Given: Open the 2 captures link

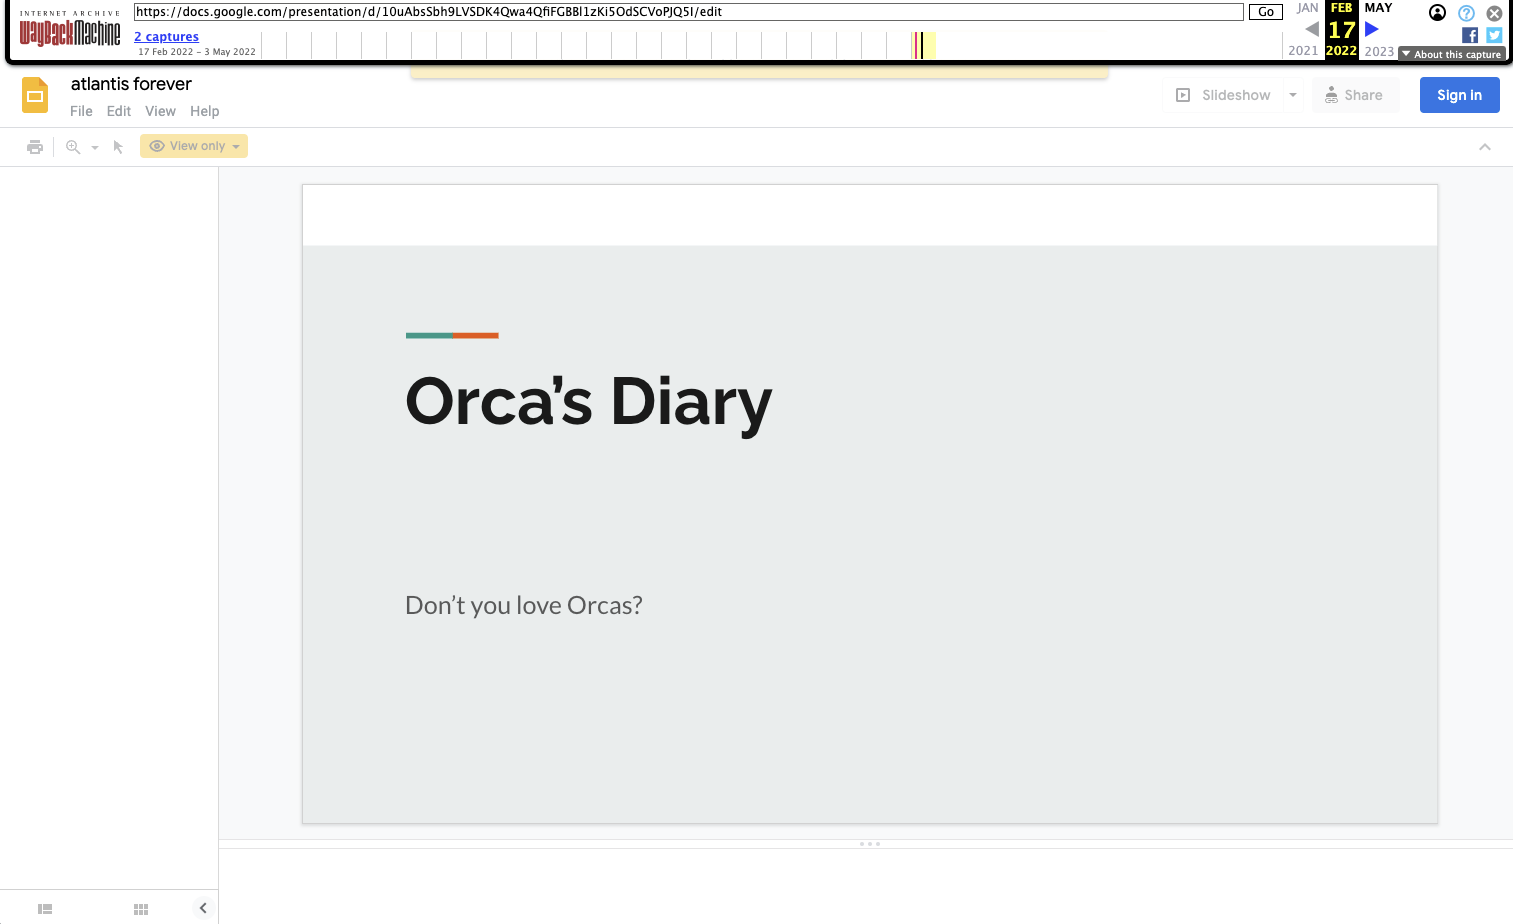Looking at the screenshot, I should point(167,37).
